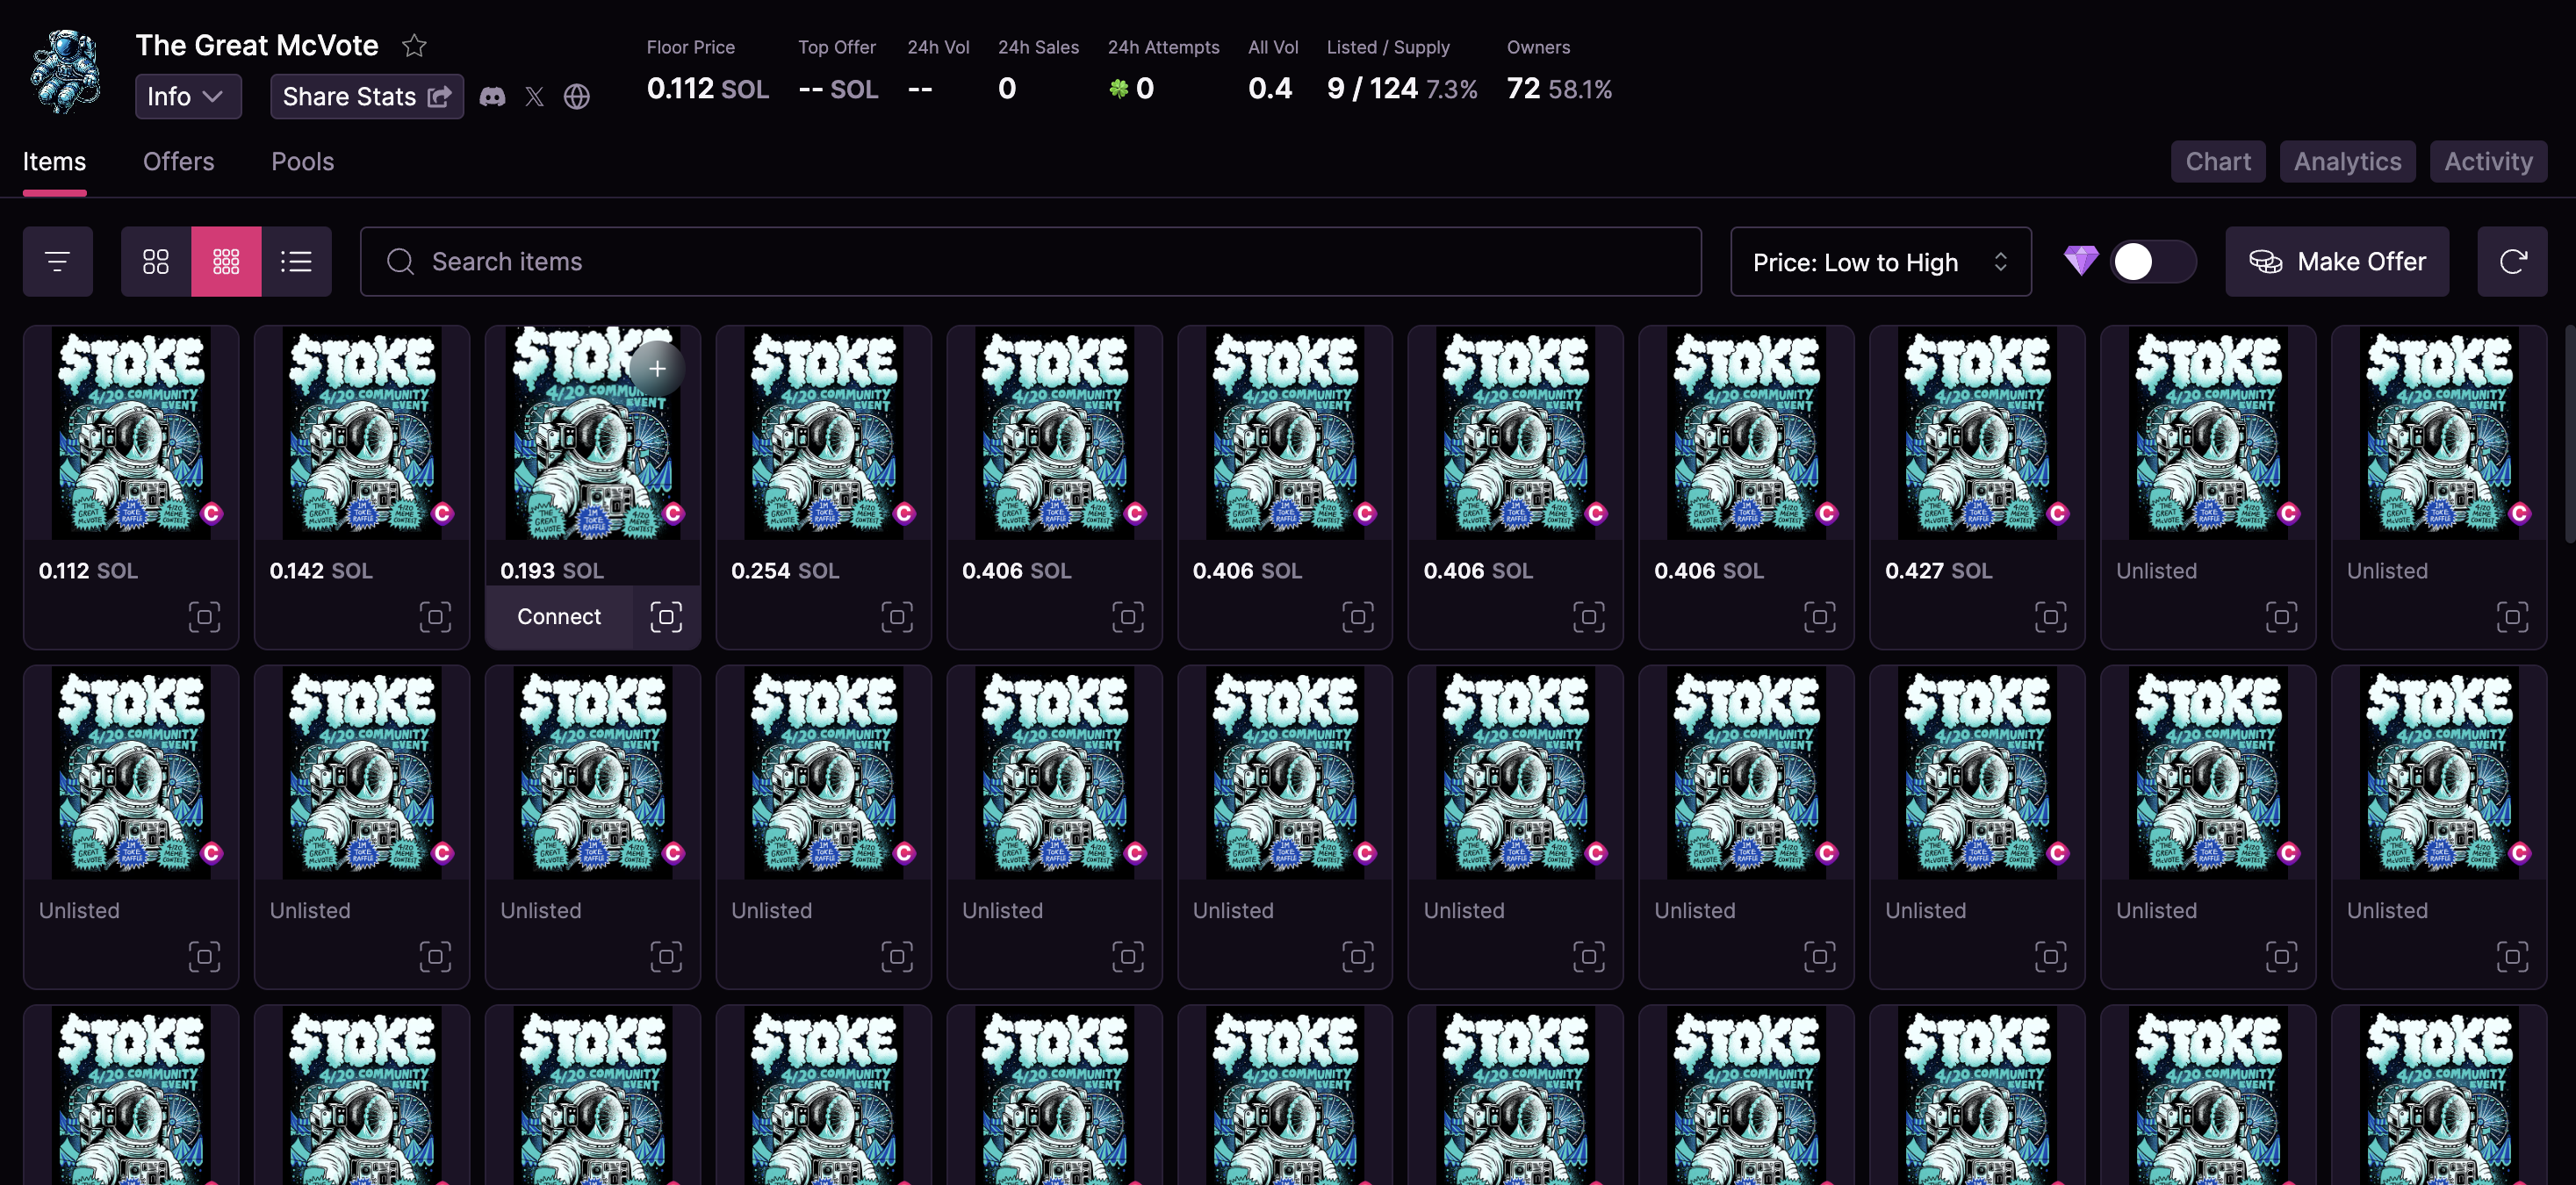
Task: Open the 0.112 SOL item thumbnail
Action: [x=131, y=433]
